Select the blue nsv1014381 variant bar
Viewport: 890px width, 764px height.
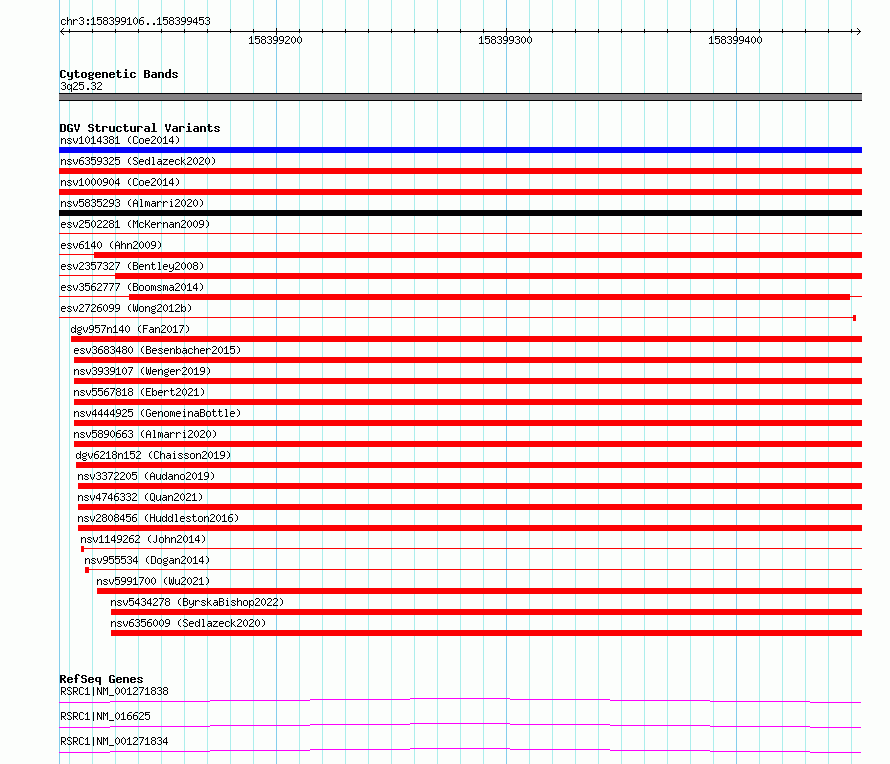pyautogui.click(x=460, y=150)
